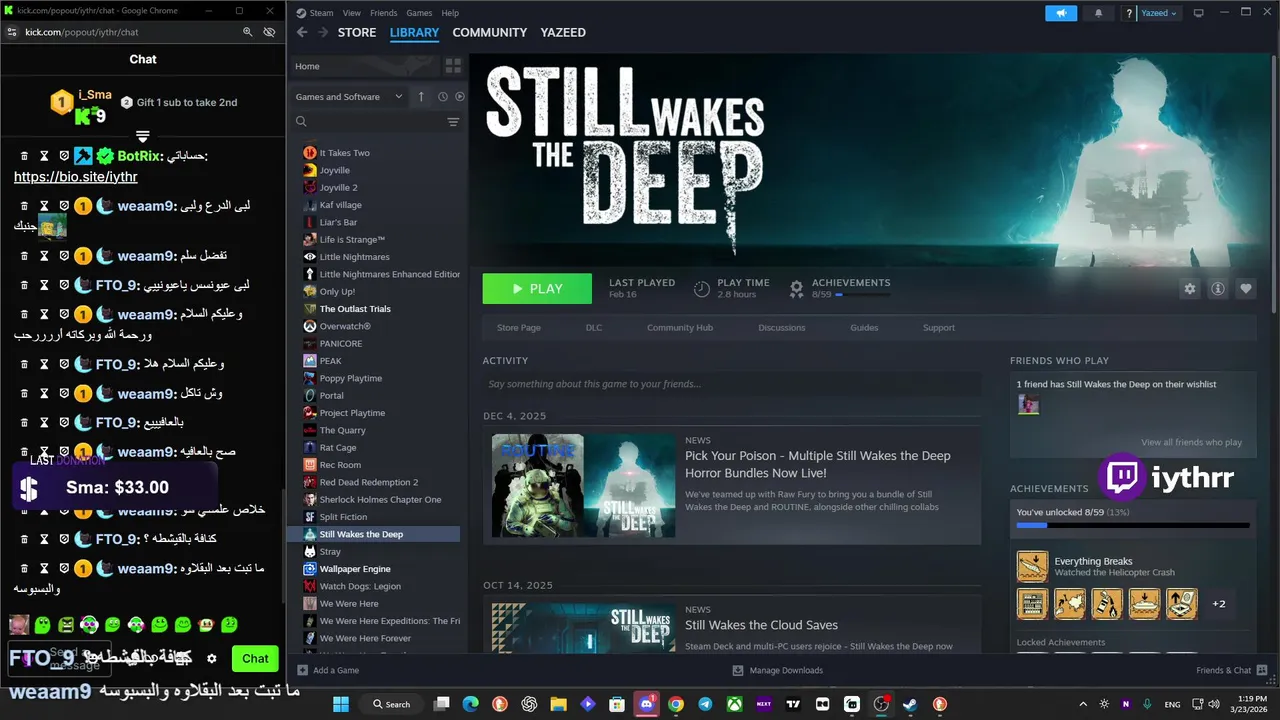Image resolution: width=1280 pixels, height=720 pixels.
Task: Open the View menu in Steam
Action: pyautogui.click(x=352, y=13)
